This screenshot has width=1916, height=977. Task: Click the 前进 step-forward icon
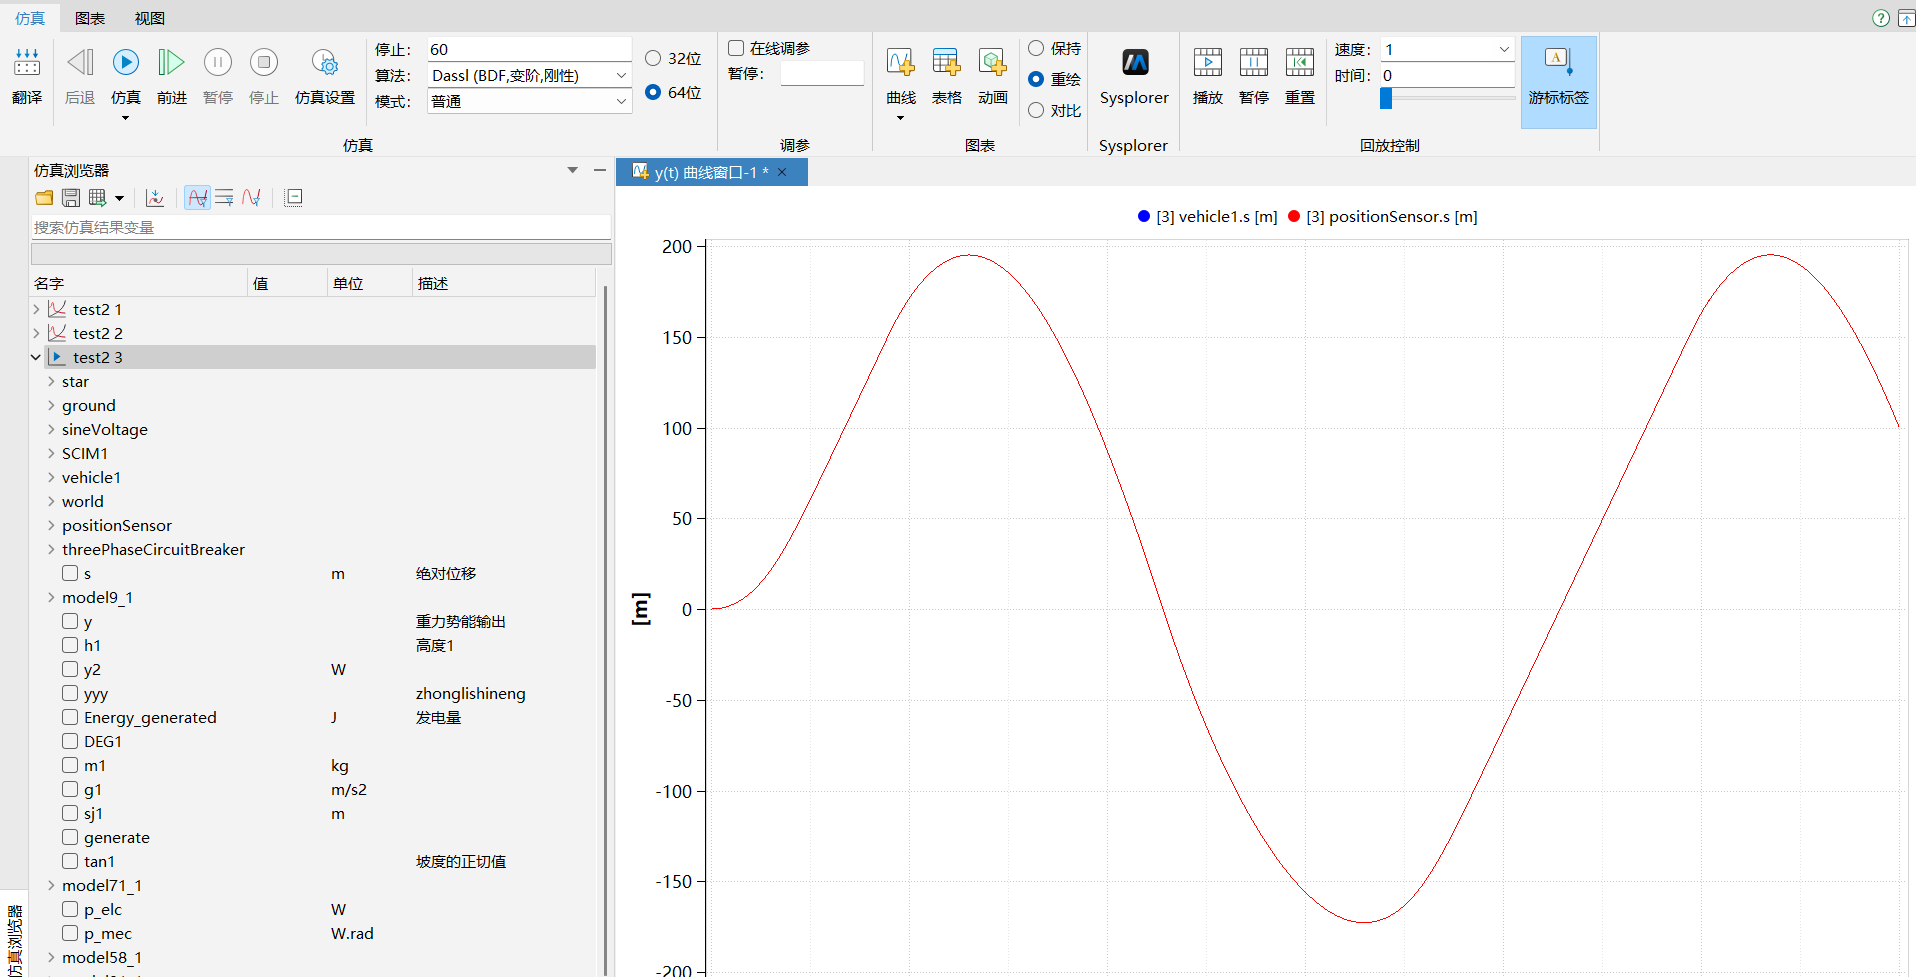[172, 64]
